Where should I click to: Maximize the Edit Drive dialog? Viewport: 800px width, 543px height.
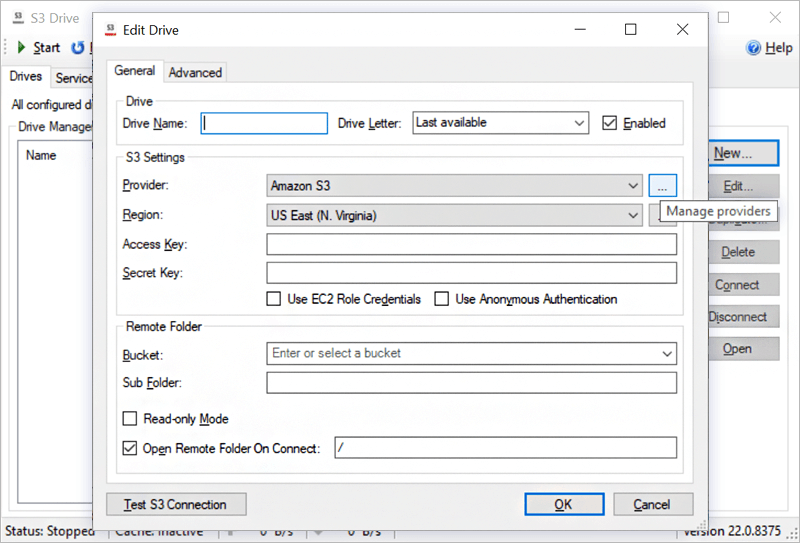click(x=631, y=30)
